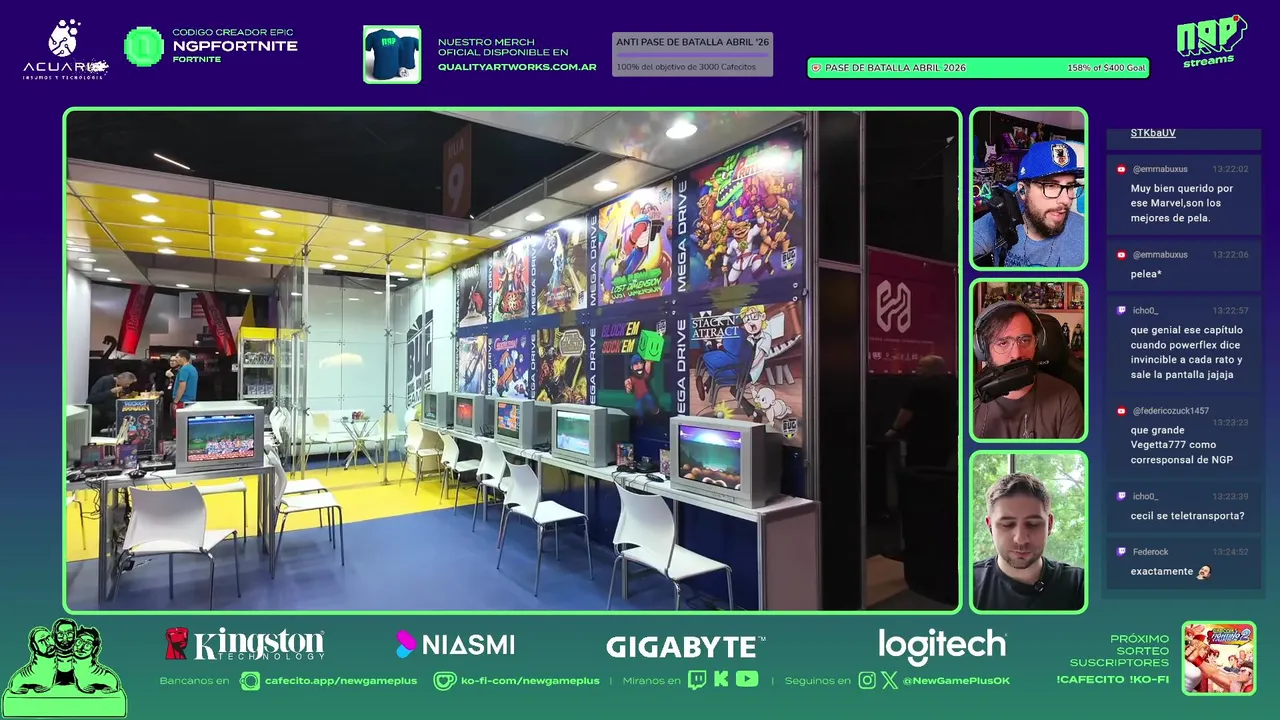
Task: Click the merch t-shirt thumbnail
Action: point(392,54)
